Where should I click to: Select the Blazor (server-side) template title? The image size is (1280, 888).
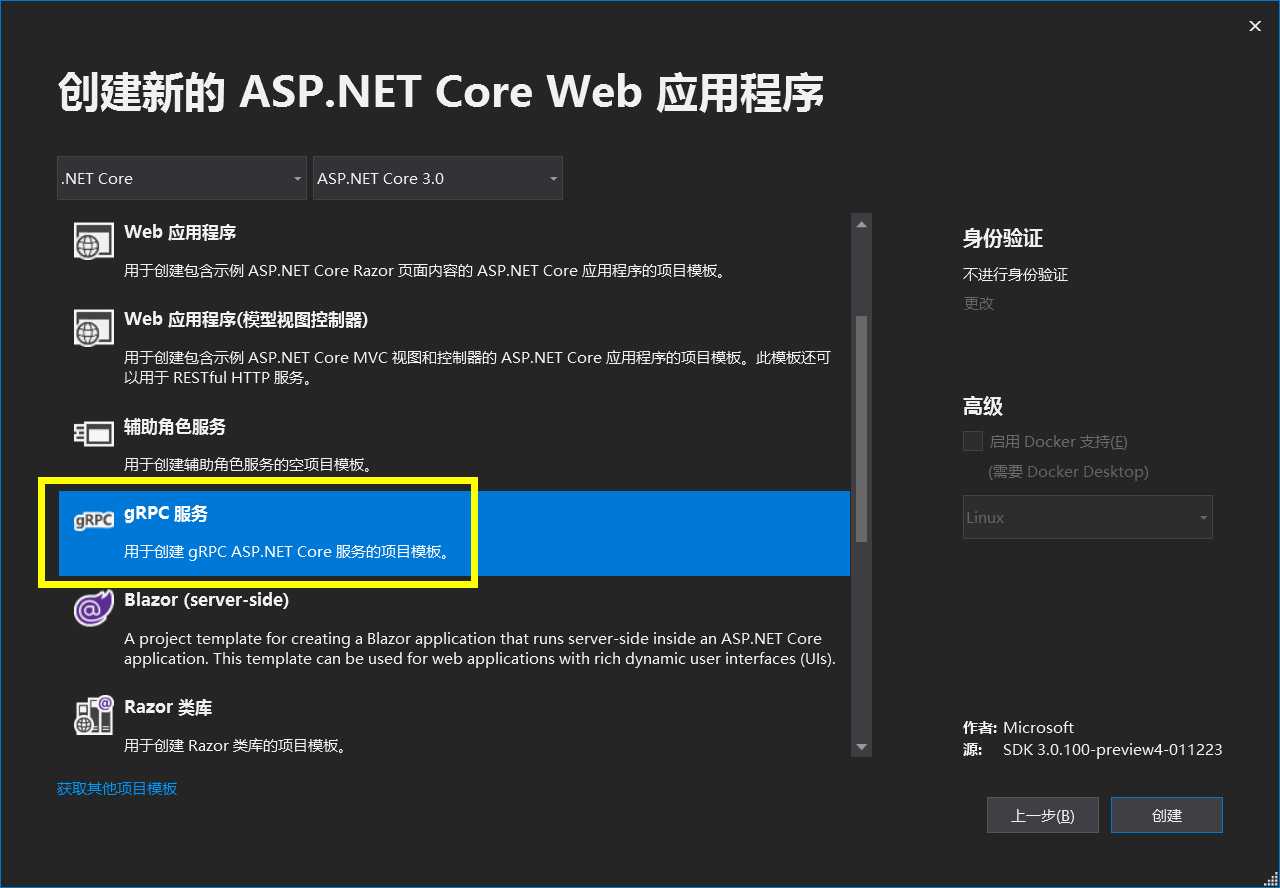tap(206, 600)
